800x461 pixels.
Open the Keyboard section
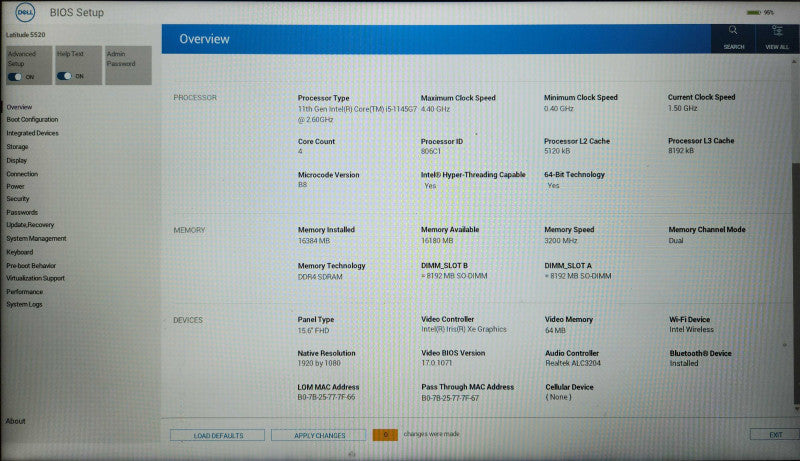tap(19, 252)
